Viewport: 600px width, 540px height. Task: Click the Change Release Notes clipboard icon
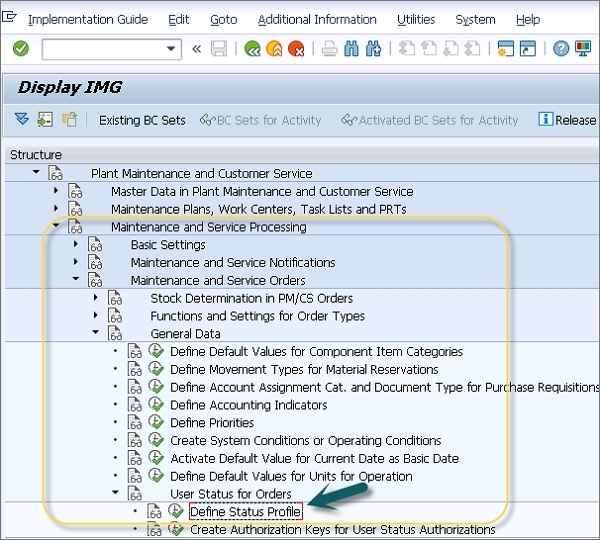(x=69, y=120)
